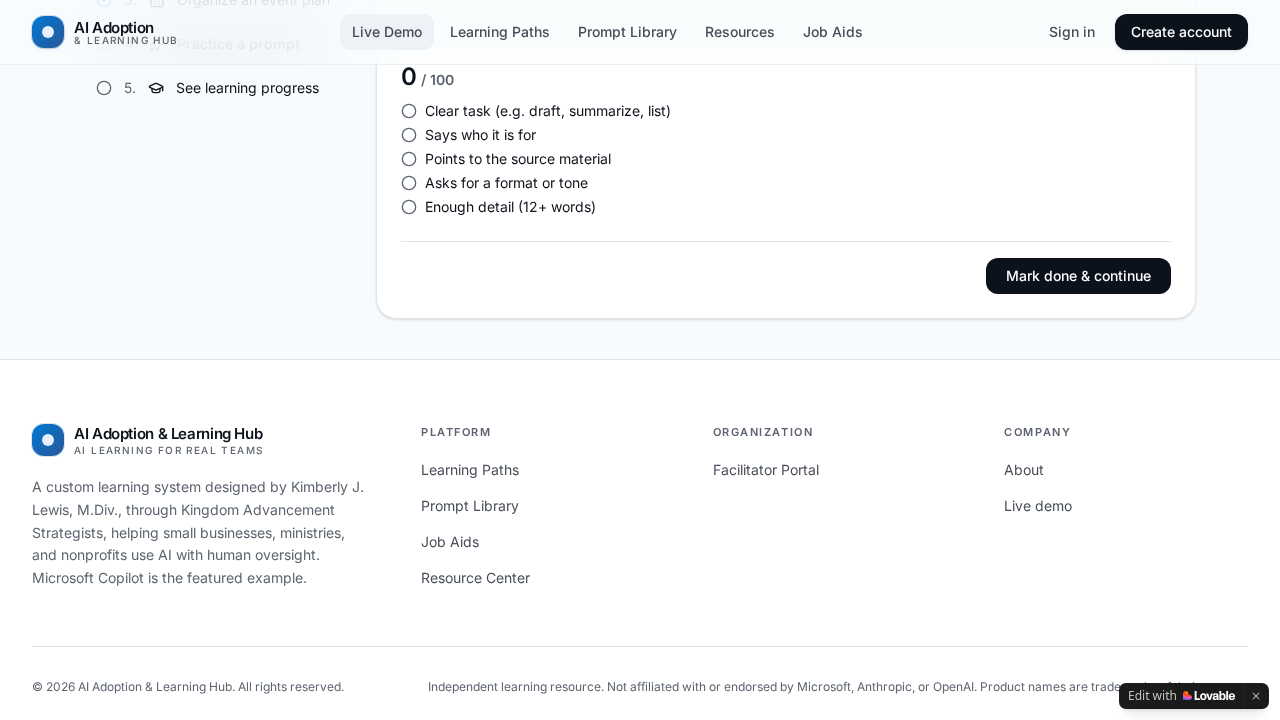Select Resources in the top navigation
Viewport: 1280px width, 720px height.
tap(740, 32)
